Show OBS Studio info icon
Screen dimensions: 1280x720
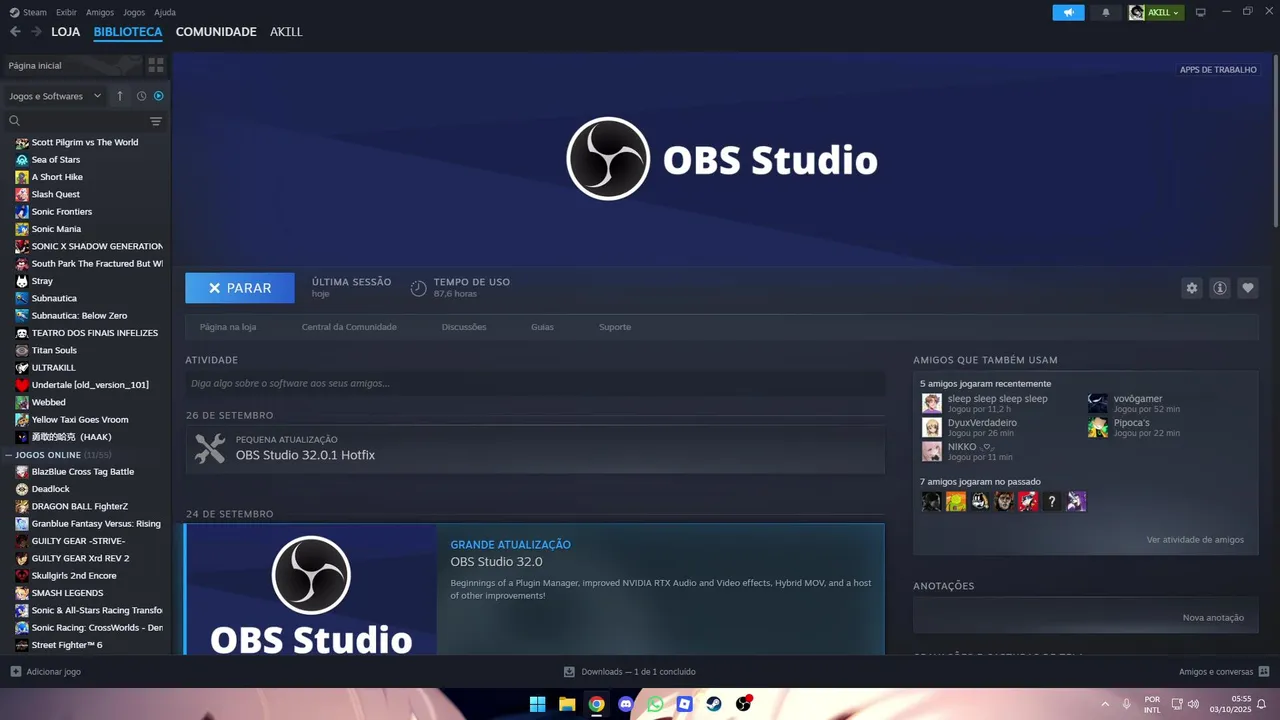pos(1219,288)
